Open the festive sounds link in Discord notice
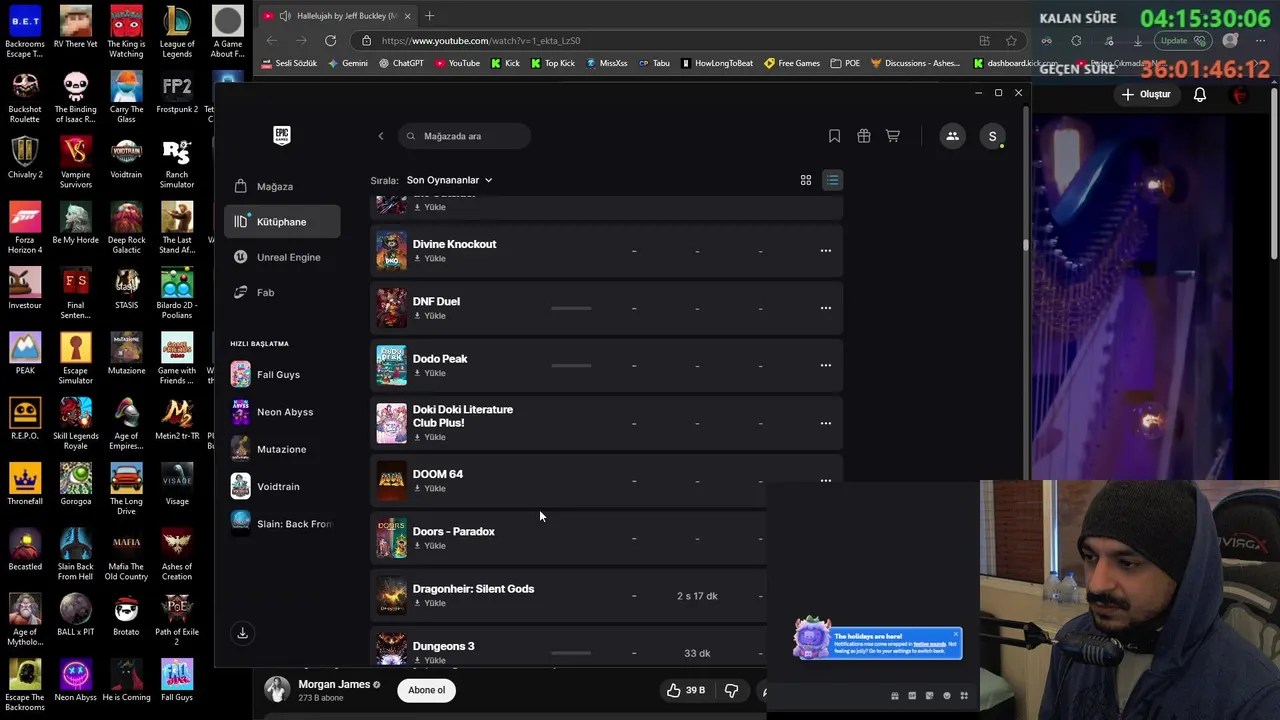 (x=929, y=644)
